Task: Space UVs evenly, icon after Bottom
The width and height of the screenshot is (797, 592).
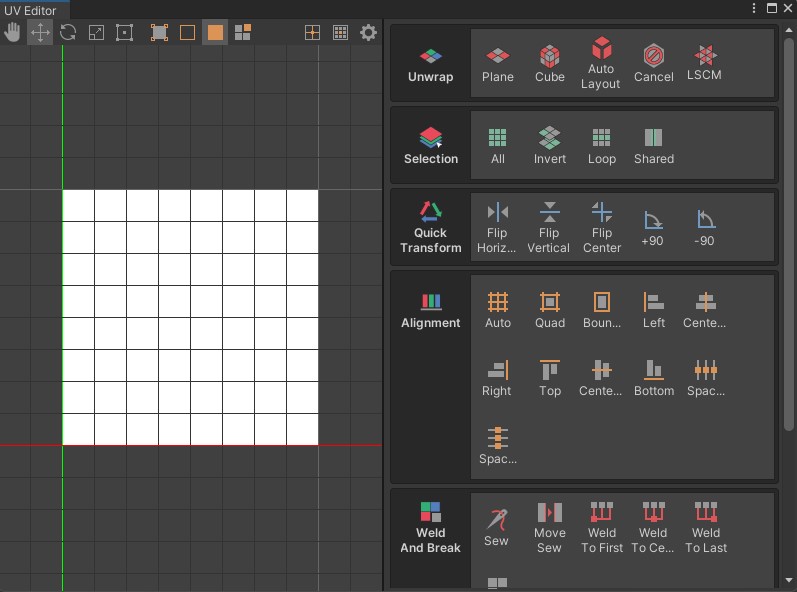Action: pos(706,378)
